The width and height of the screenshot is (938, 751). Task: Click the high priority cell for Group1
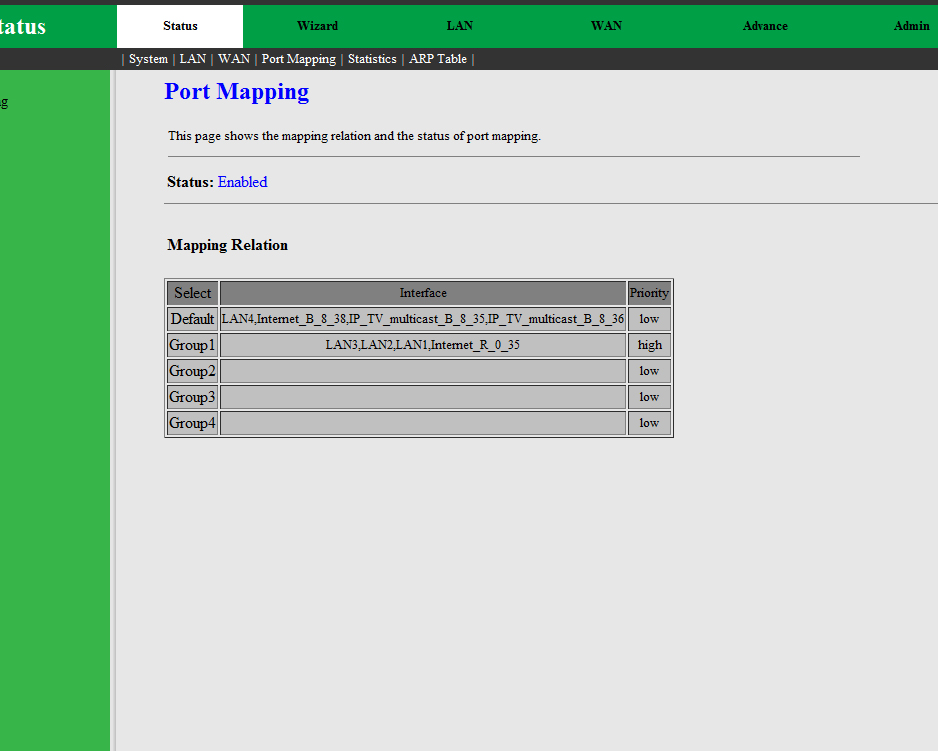coord(649,345)
